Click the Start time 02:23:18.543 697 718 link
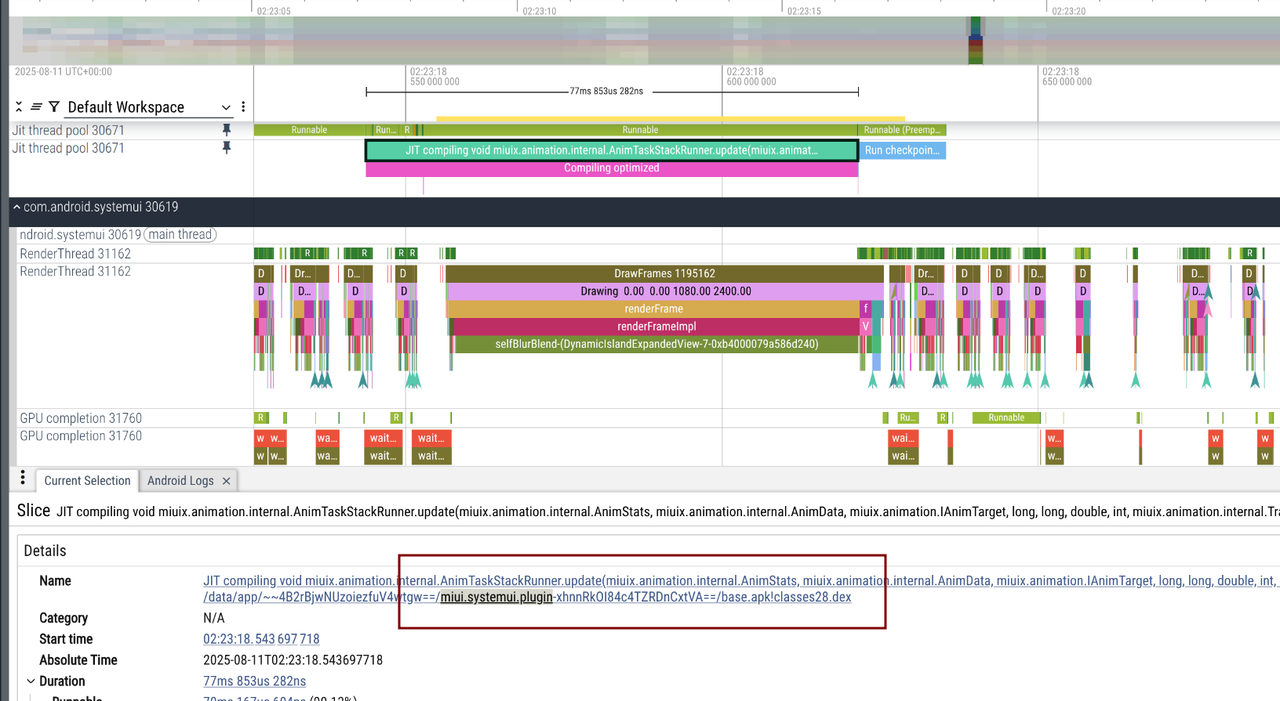1280x701 pixels. click(x=261, y=639)
